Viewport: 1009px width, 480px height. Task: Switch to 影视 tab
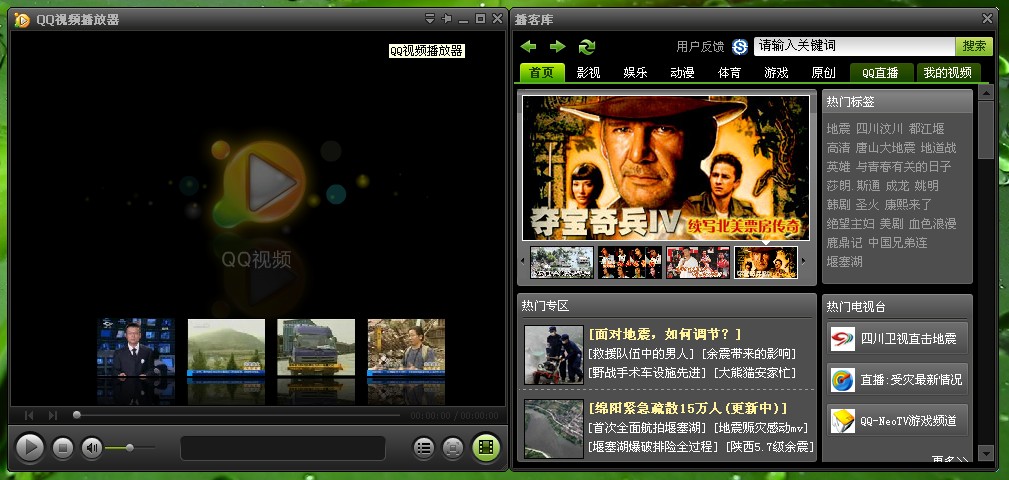click(588, 73)
